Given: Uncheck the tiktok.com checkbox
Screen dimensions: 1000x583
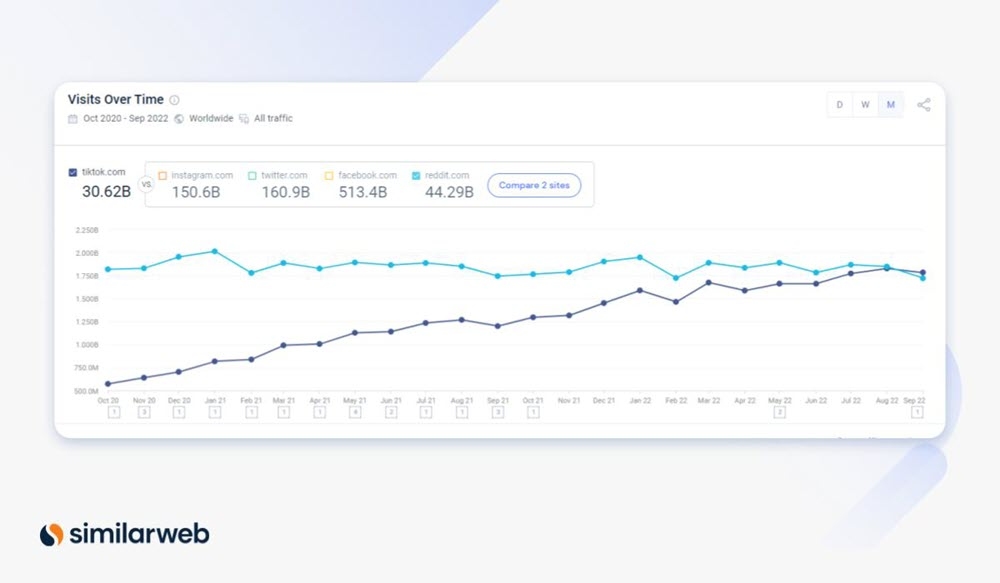Looking at the screenshot, I should pos(73,171).
